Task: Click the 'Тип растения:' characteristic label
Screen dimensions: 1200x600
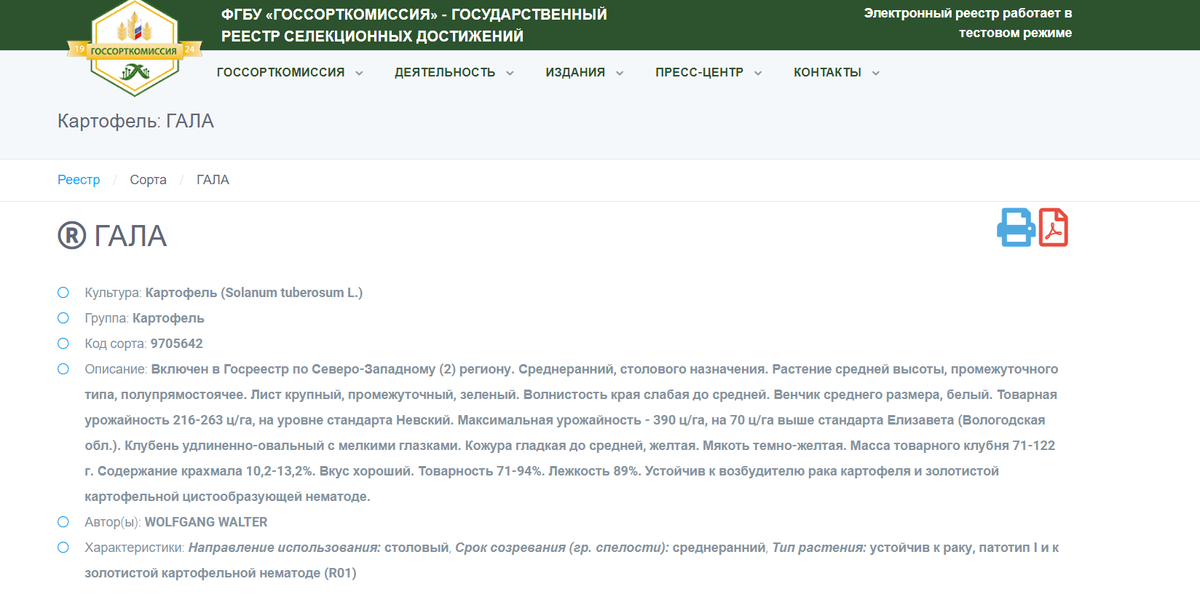Action: (818, 548)
